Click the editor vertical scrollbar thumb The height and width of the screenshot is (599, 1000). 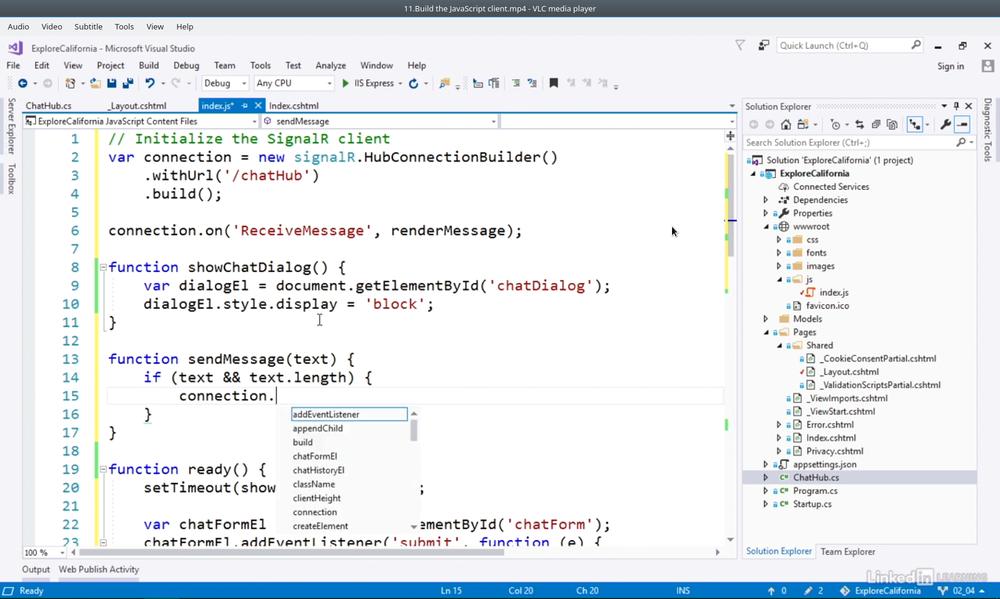[x=730, y=205]
